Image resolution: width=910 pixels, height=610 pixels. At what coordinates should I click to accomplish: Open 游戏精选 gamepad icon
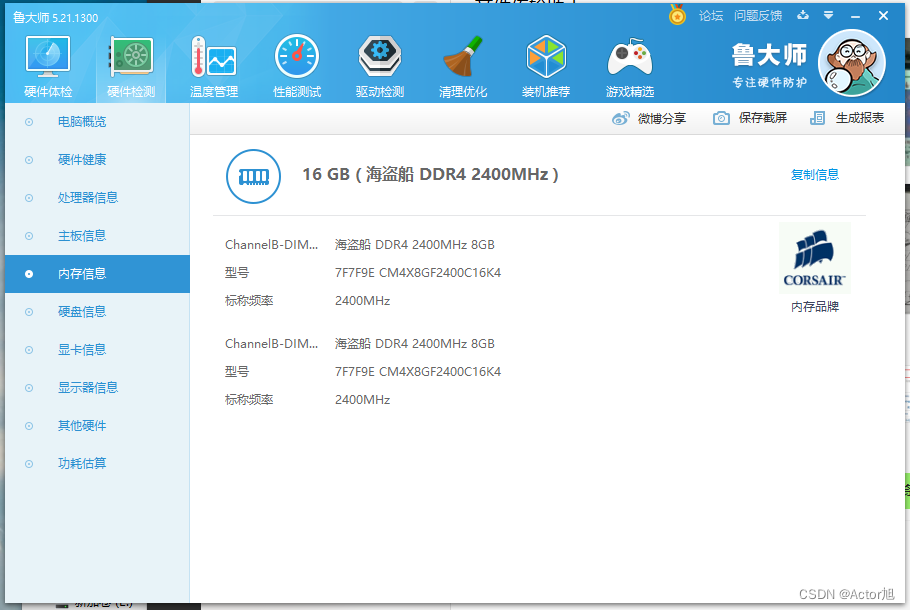630,66
